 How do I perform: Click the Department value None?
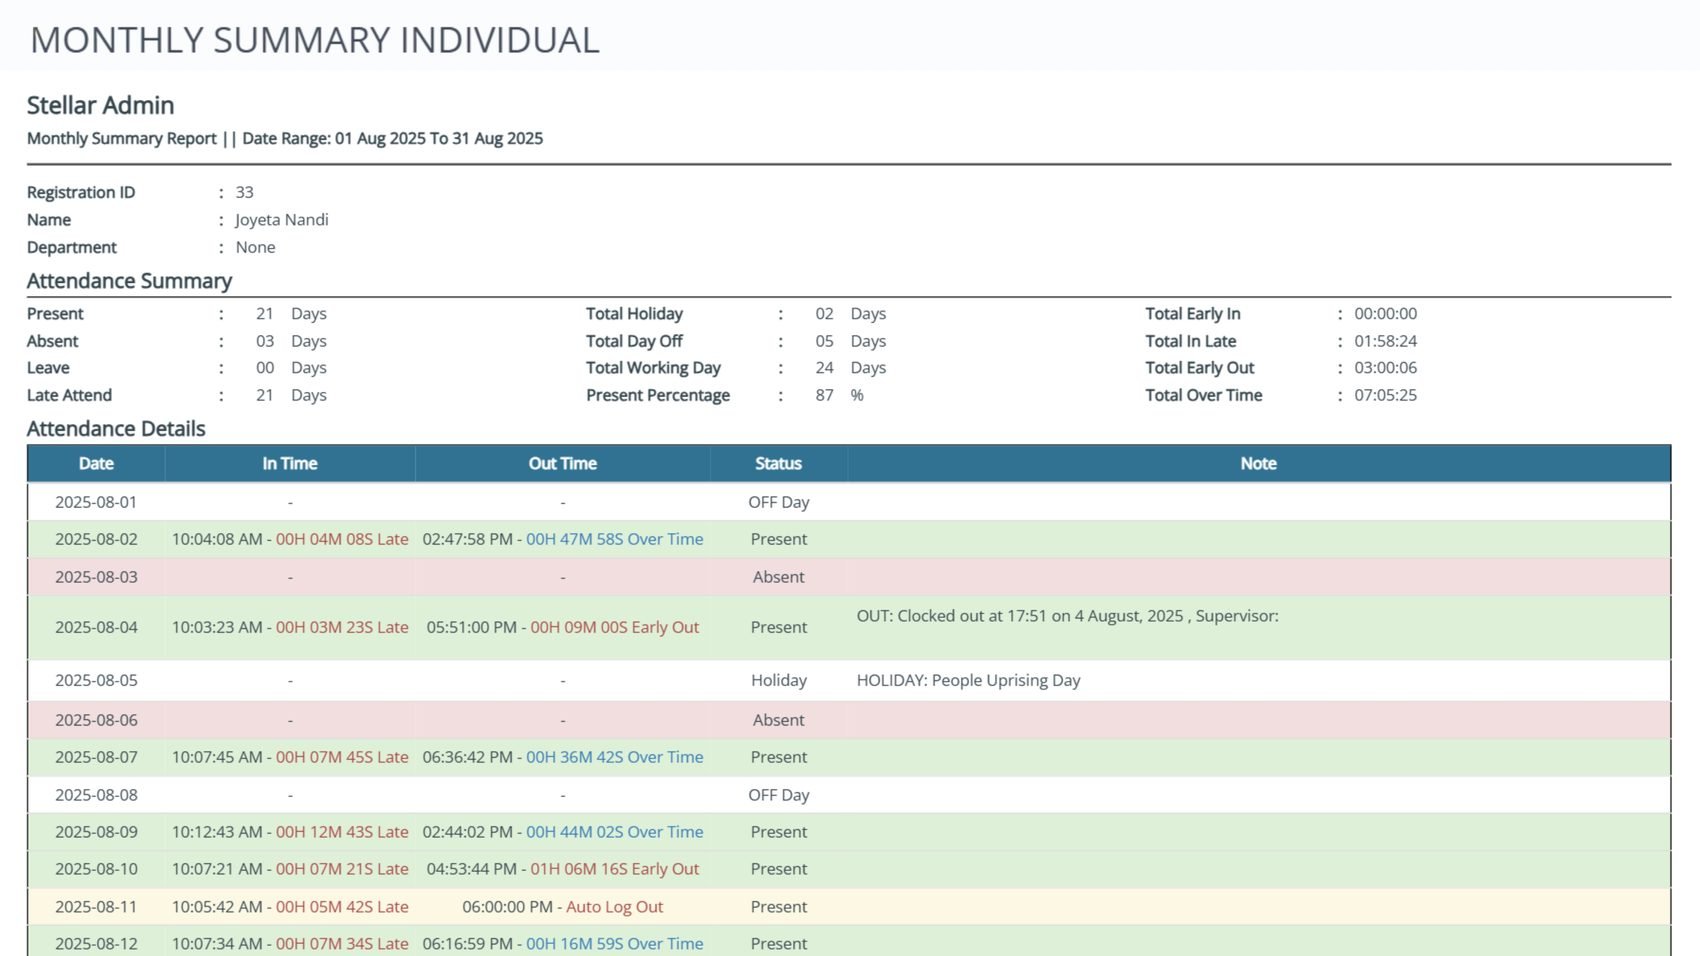point(256,247)
